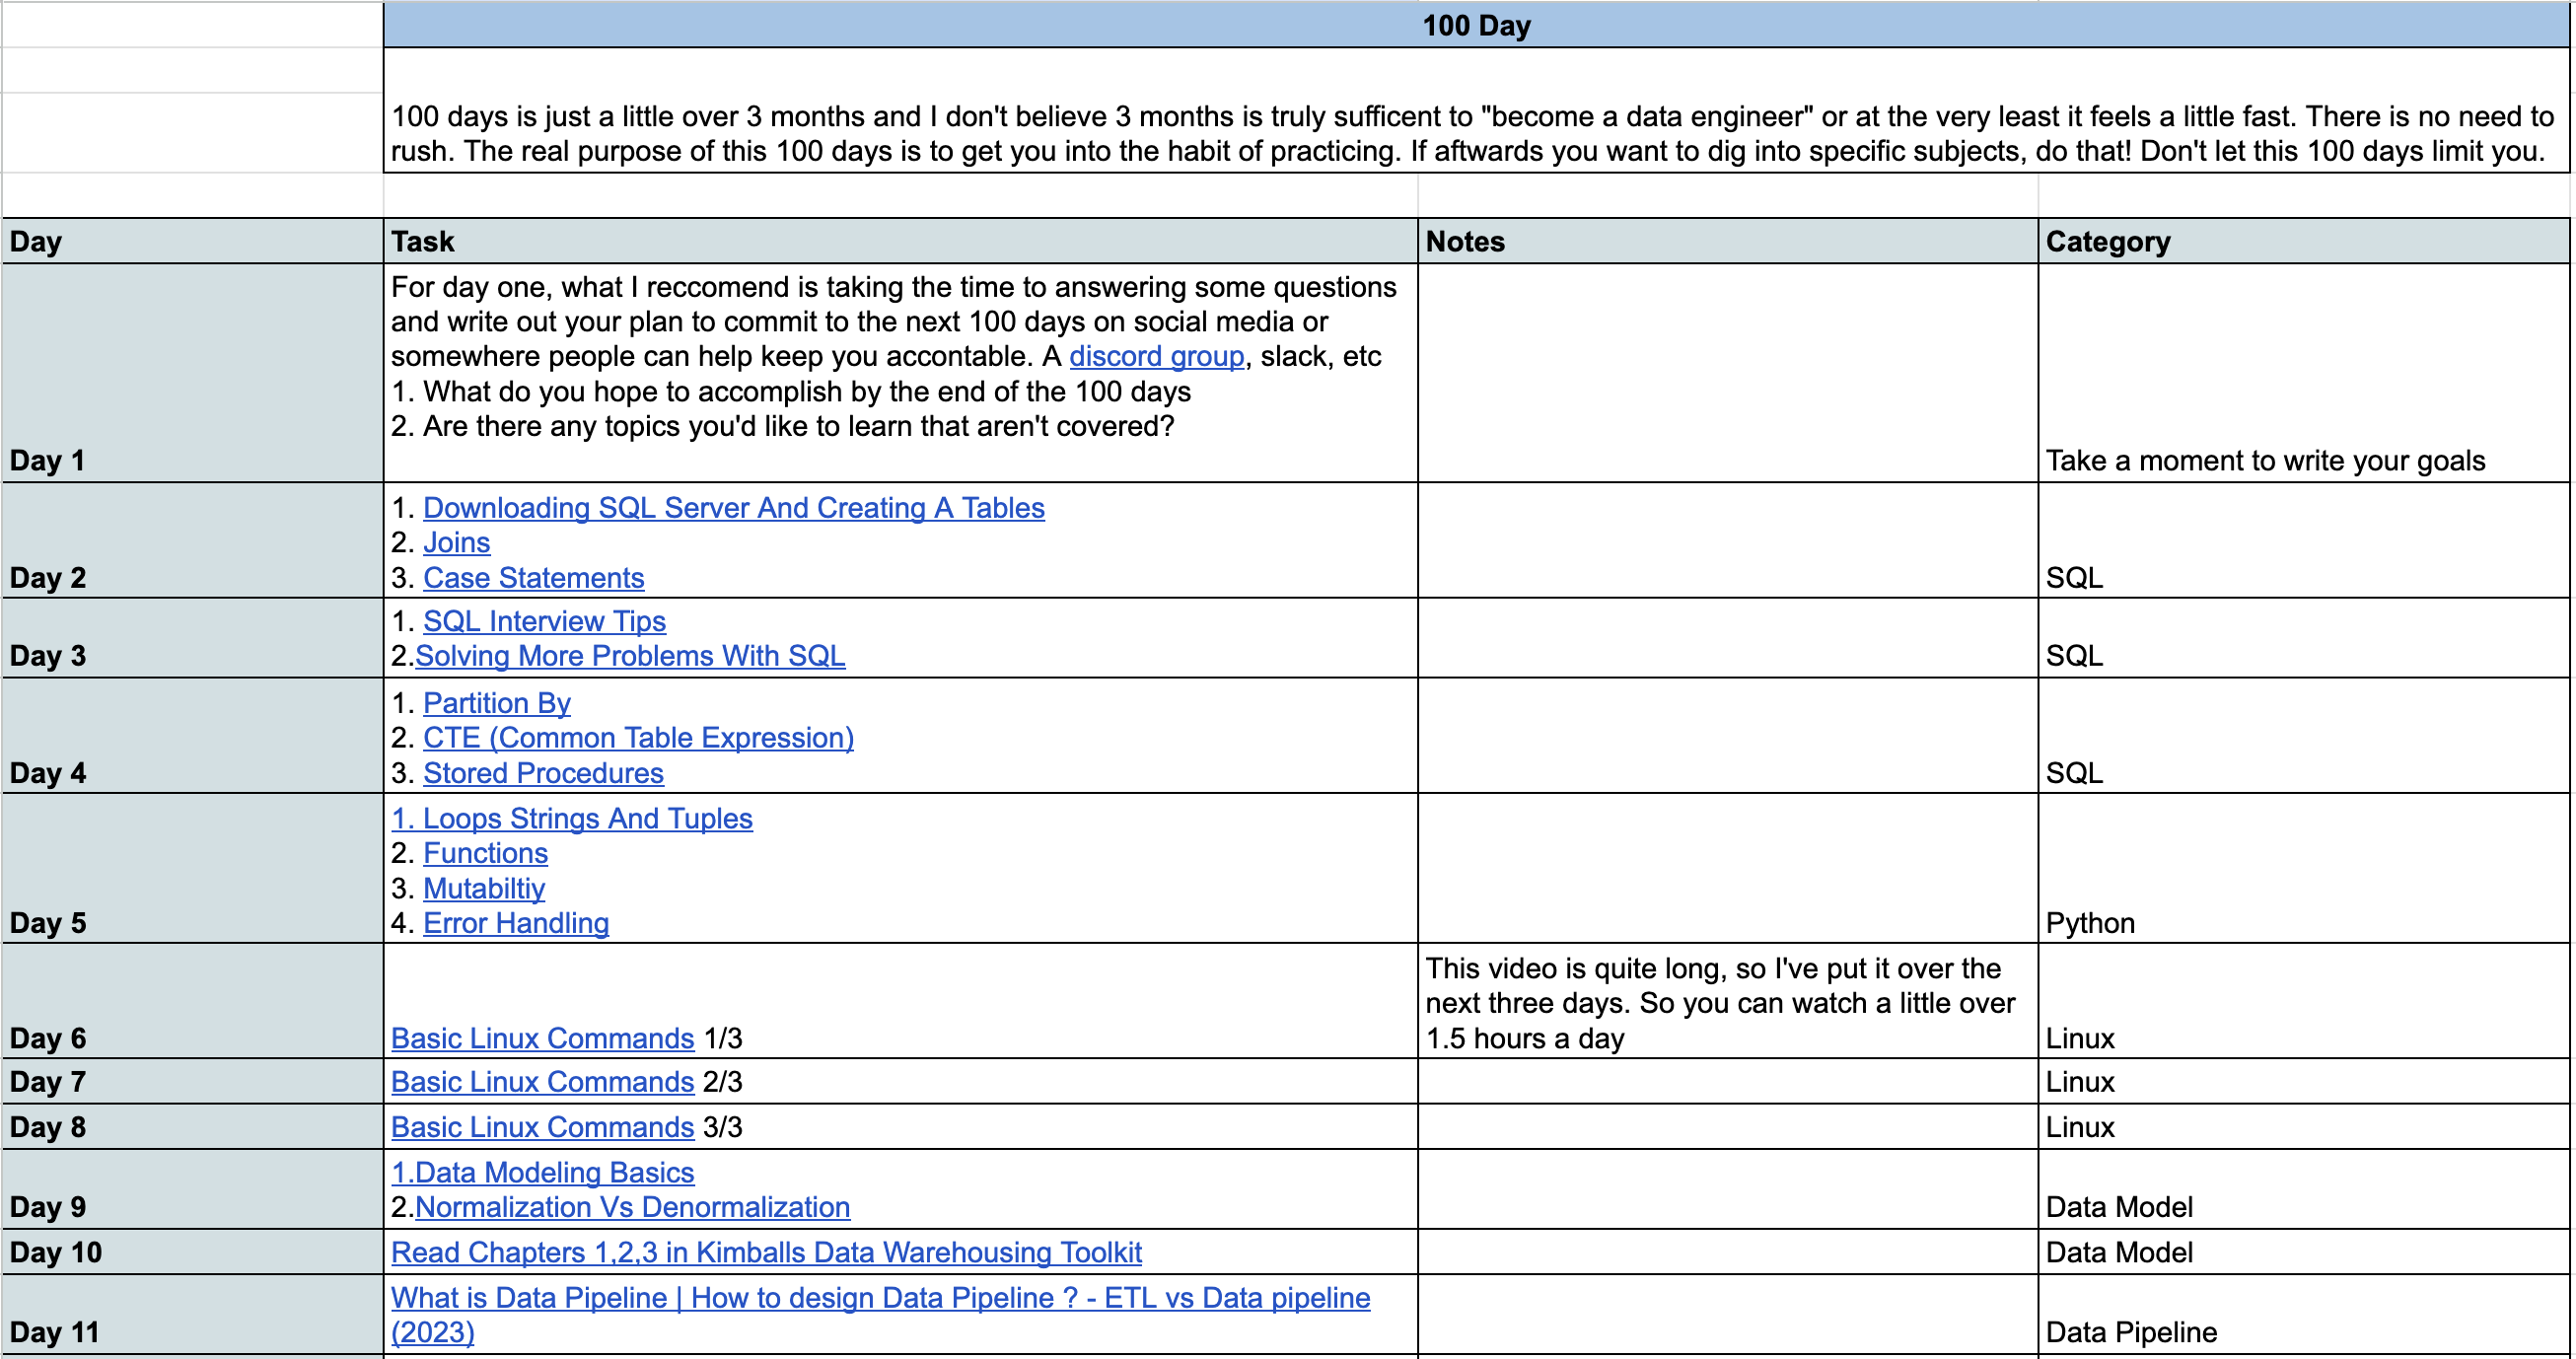The width and height of the screenshot is (2576, 1359).
Task: Open Data Modeling Basics link
Action: pyautogui.click(x=542, y=1172)
